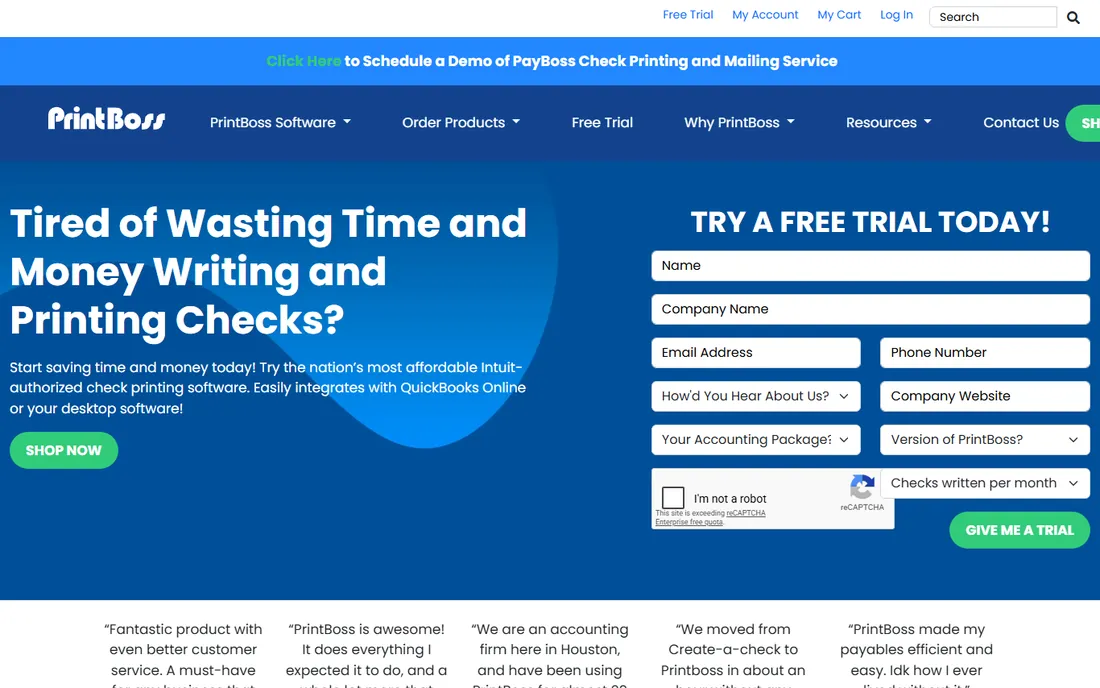Submit with GIVE ME A TRIAL button
Screen dimensions: 1100x688
click(1019, 530)
